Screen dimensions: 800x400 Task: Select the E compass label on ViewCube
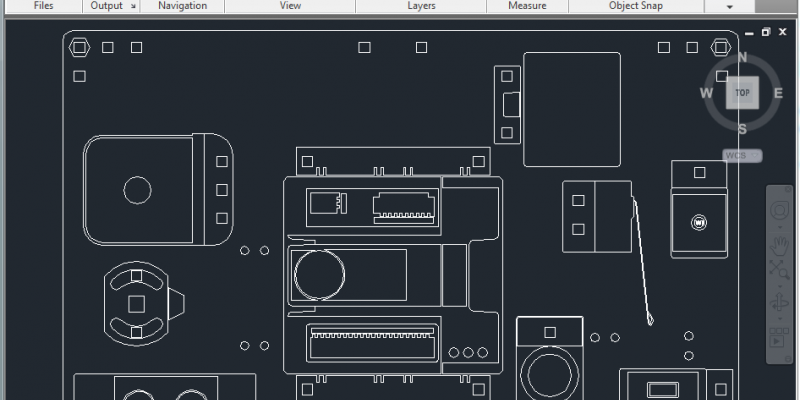coord(778,93)
